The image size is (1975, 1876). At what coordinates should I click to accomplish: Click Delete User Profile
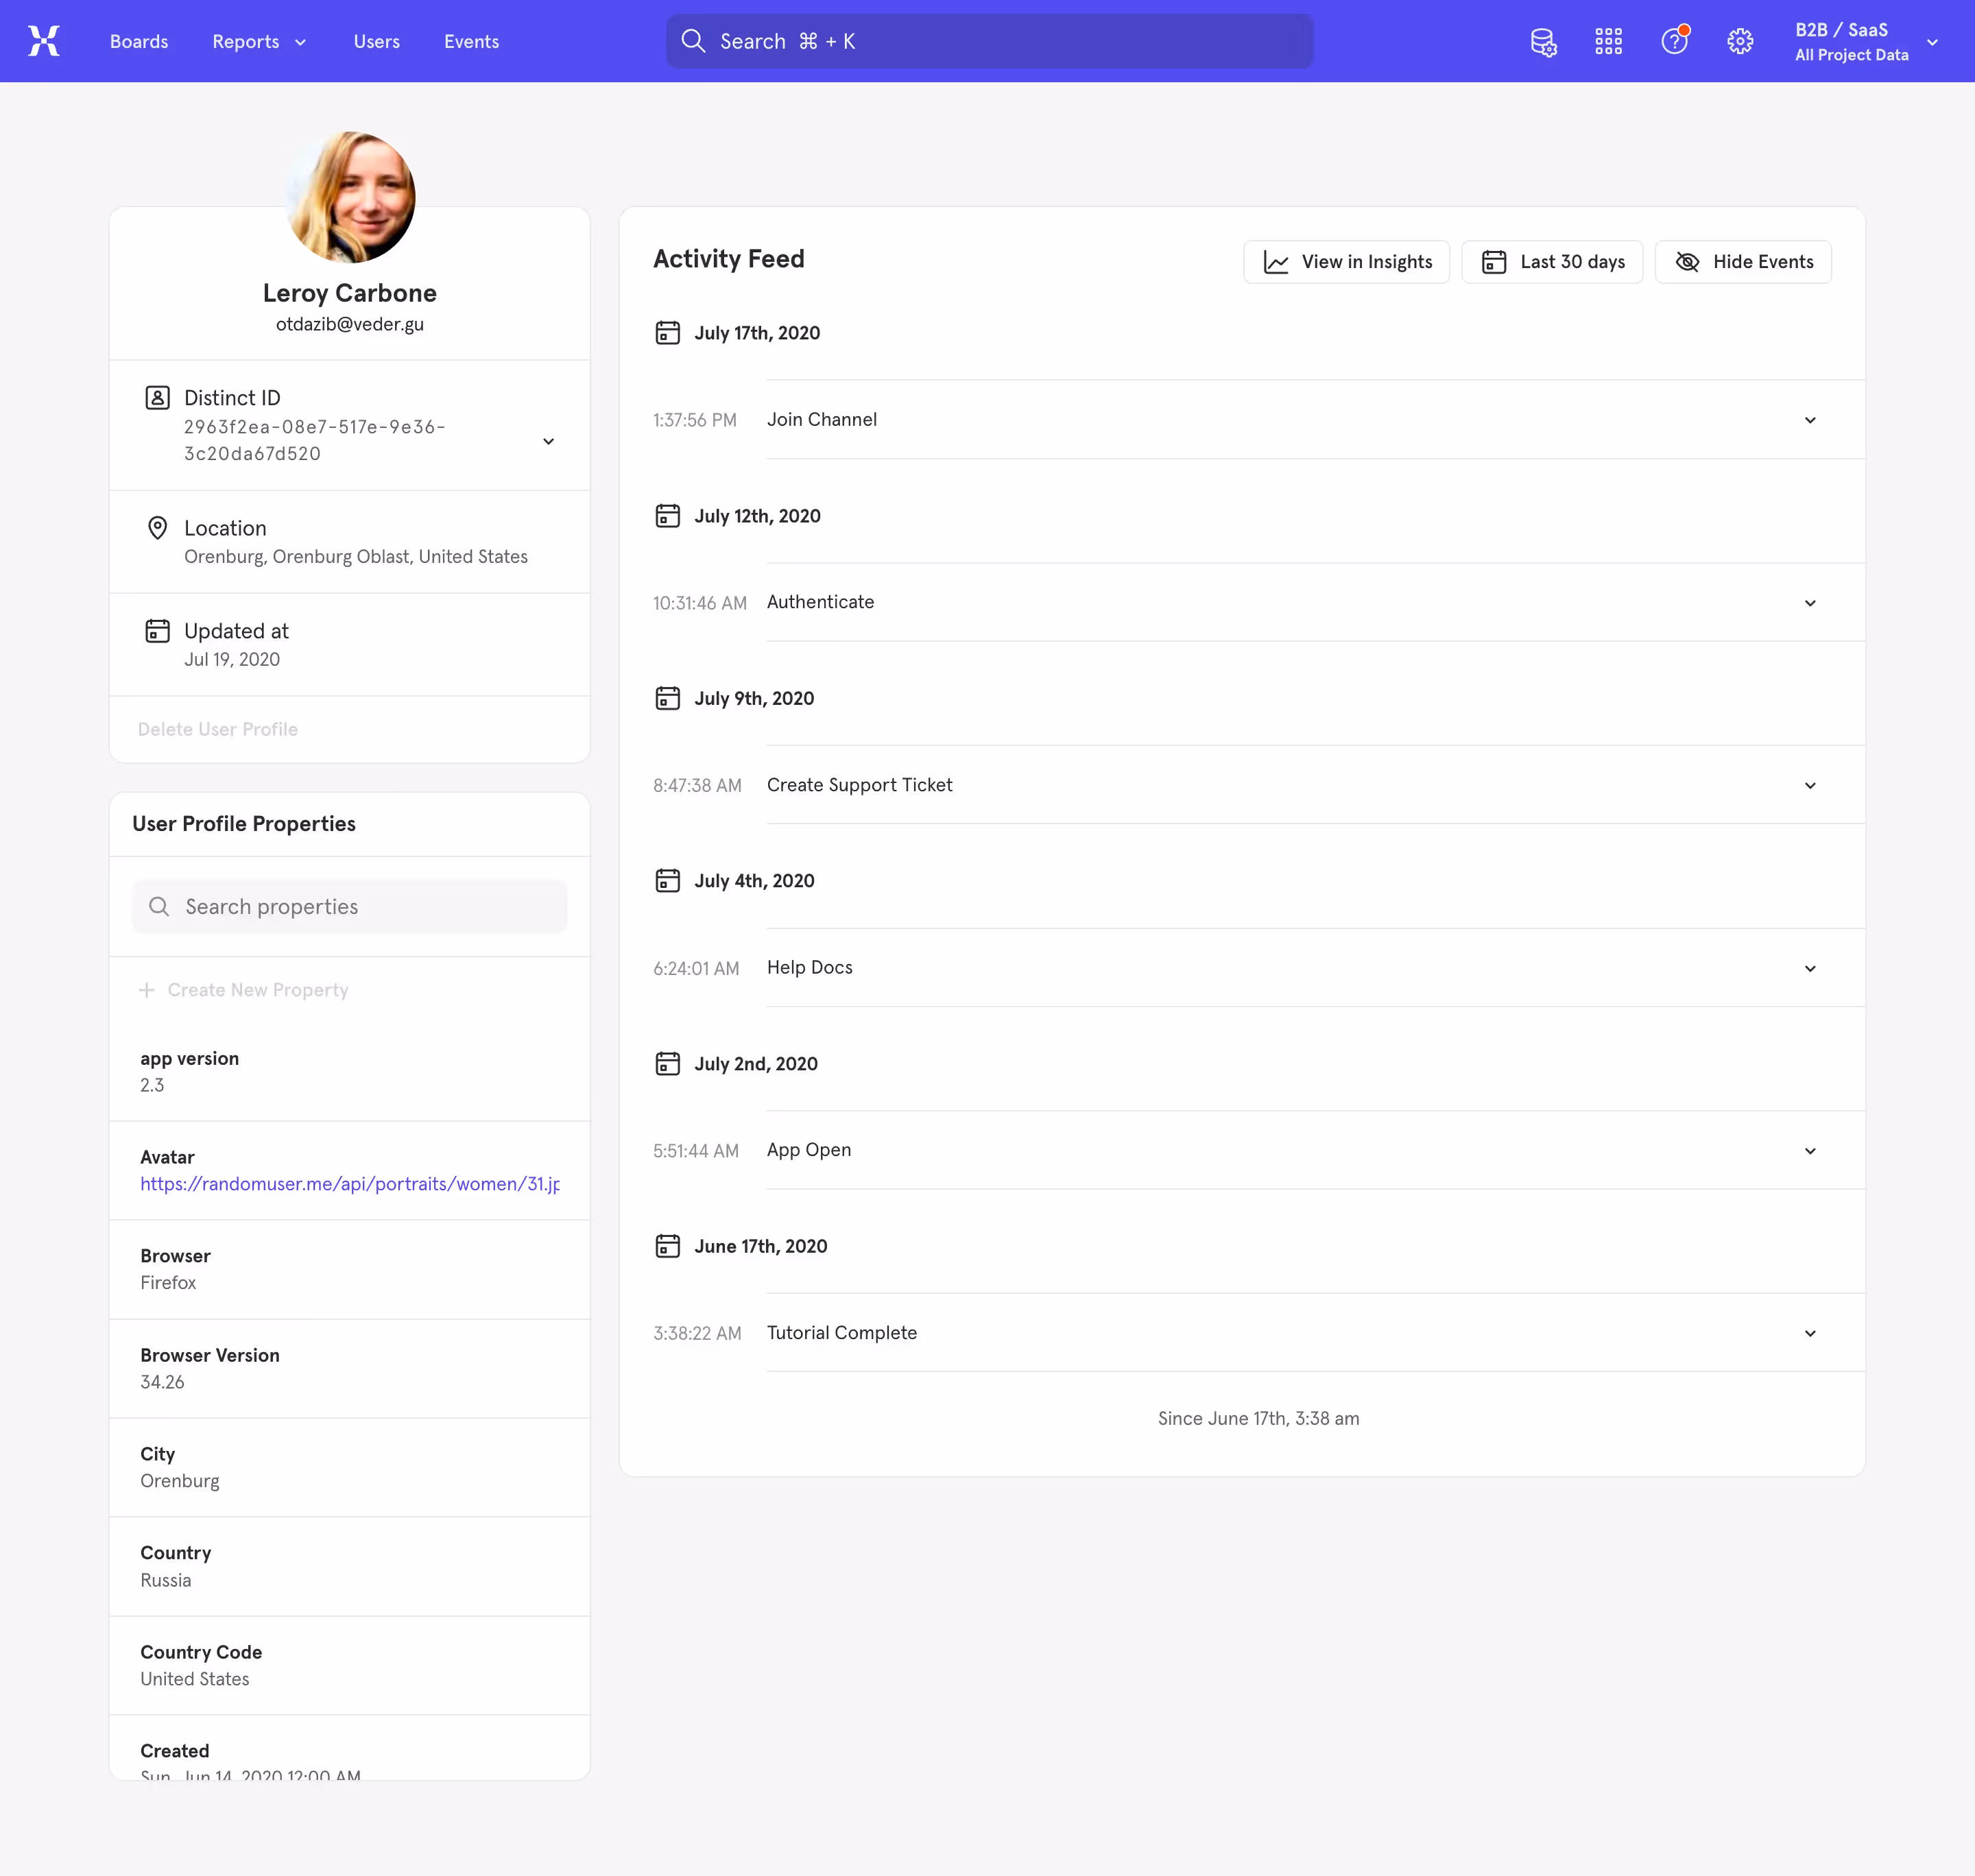click(218, 729)
